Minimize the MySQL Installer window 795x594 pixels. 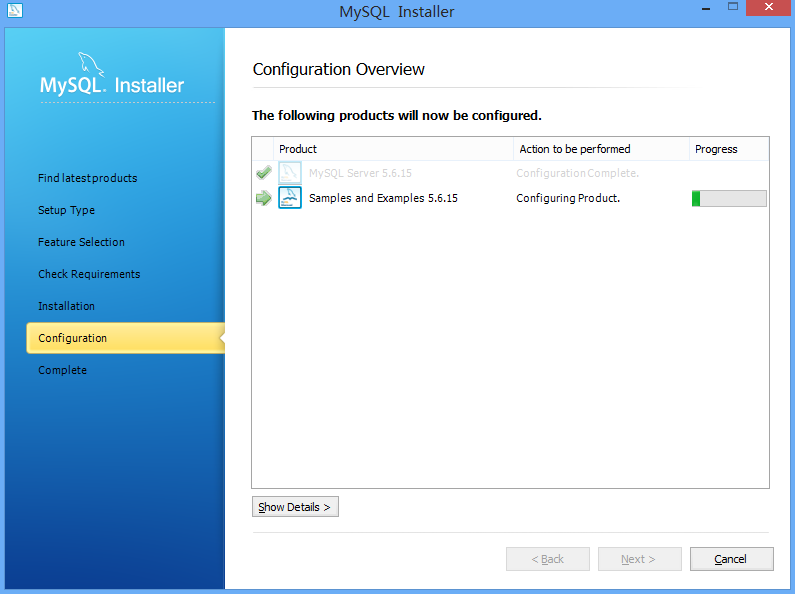tap(697, 9)
